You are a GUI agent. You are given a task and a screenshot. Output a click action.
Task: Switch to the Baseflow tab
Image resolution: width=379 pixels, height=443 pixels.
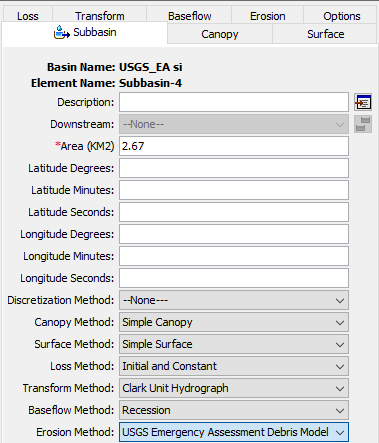pyautogui.click(x=189, y=16)
